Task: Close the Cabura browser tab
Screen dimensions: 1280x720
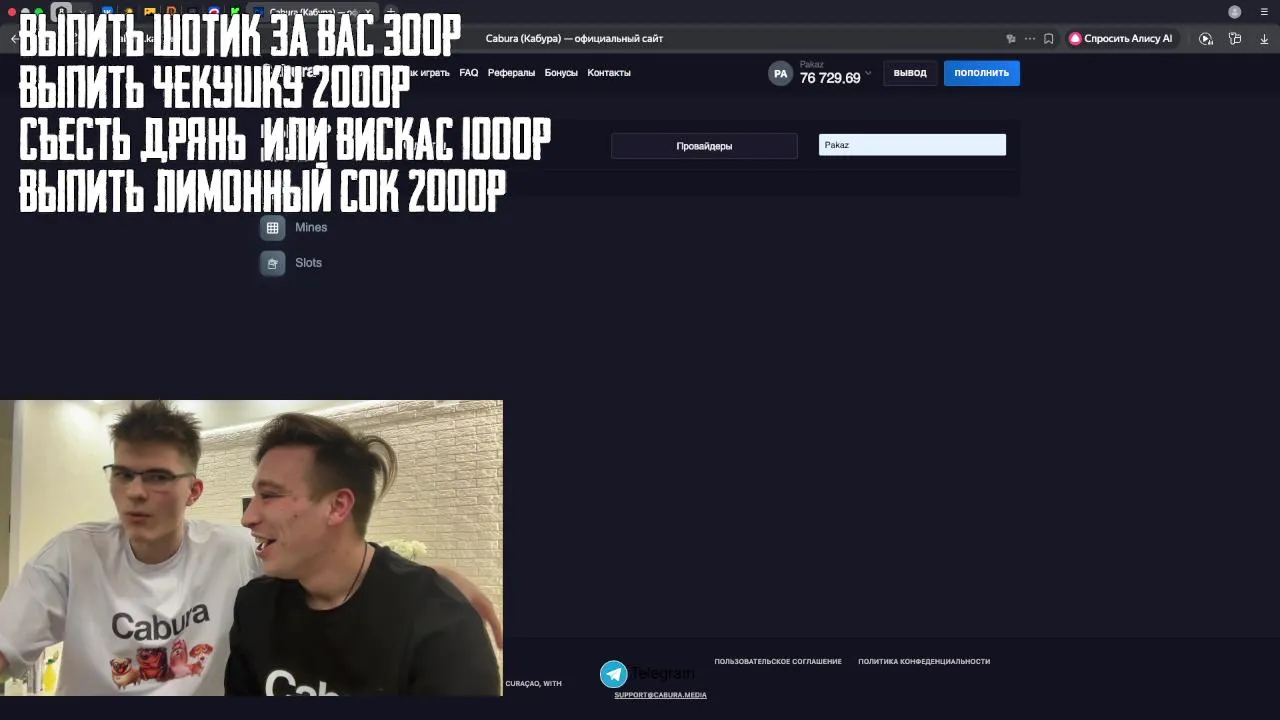Action: 367,12
